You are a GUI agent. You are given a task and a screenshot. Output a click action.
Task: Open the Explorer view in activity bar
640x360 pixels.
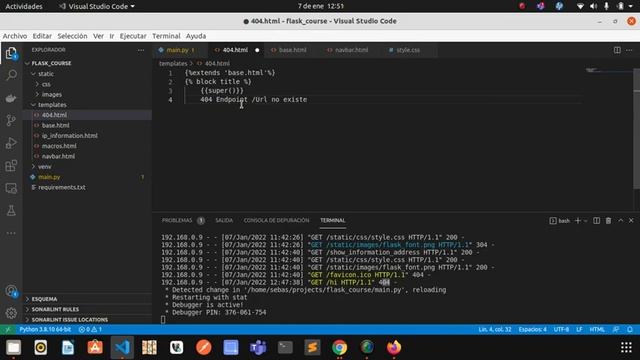click(x=11, y=53)
